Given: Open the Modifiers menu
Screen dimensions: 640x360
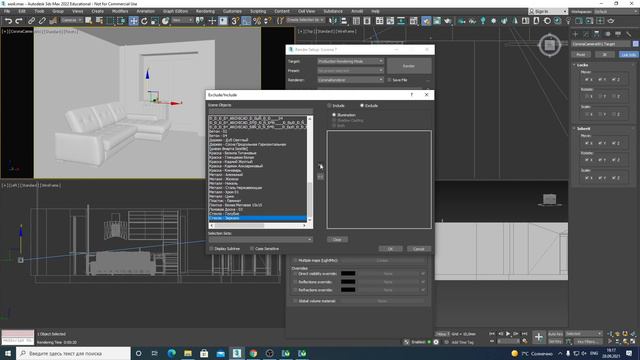Looking at the screenshot, I should coord(120,11).
